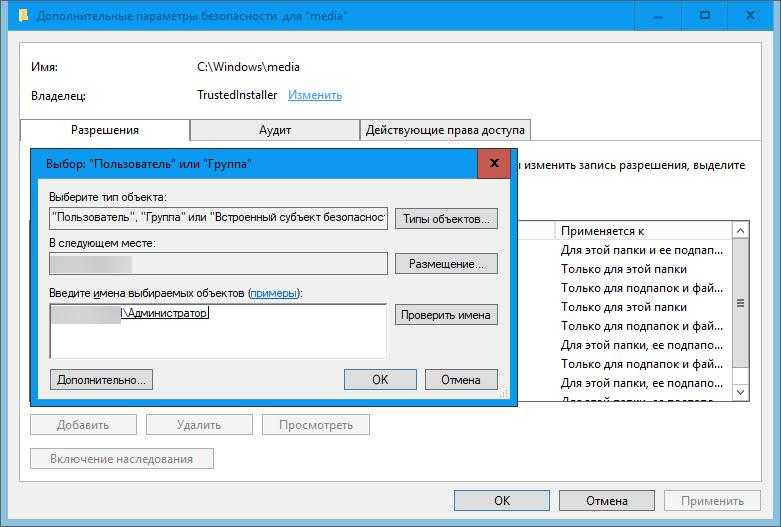Cancel the user selection dialog

tap(461, 380)
